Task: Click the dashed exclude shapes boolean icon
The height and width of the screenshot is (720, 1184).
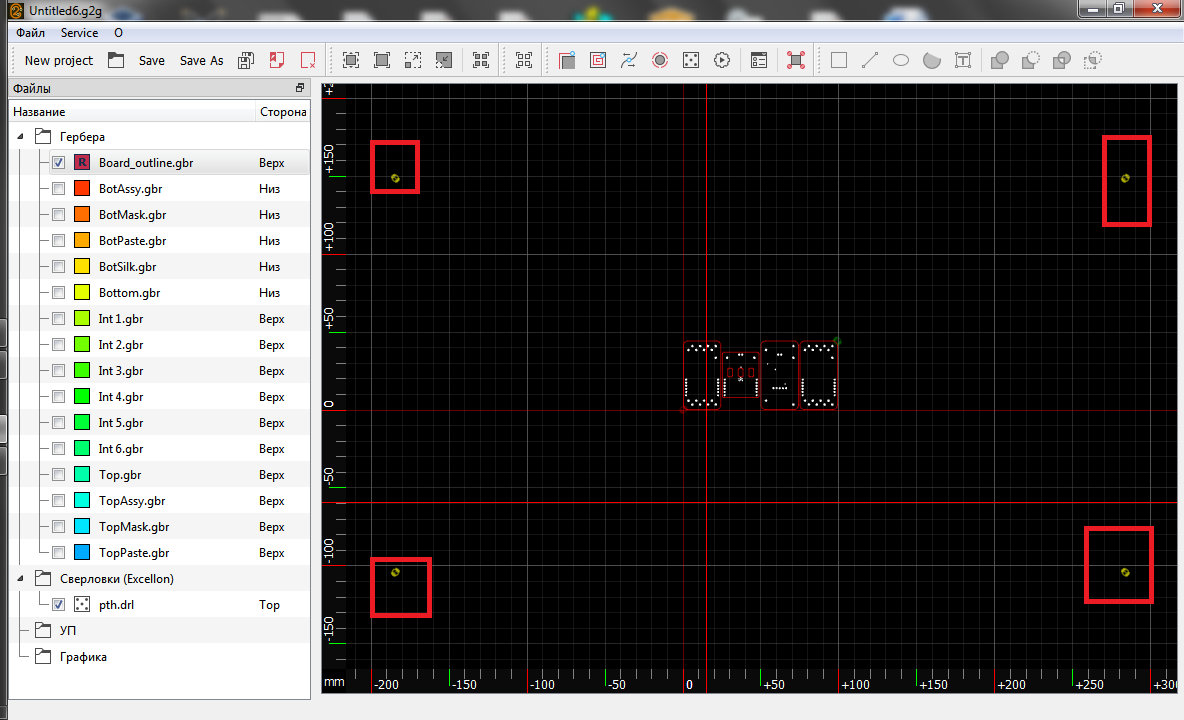Action: pos(1093,60)
